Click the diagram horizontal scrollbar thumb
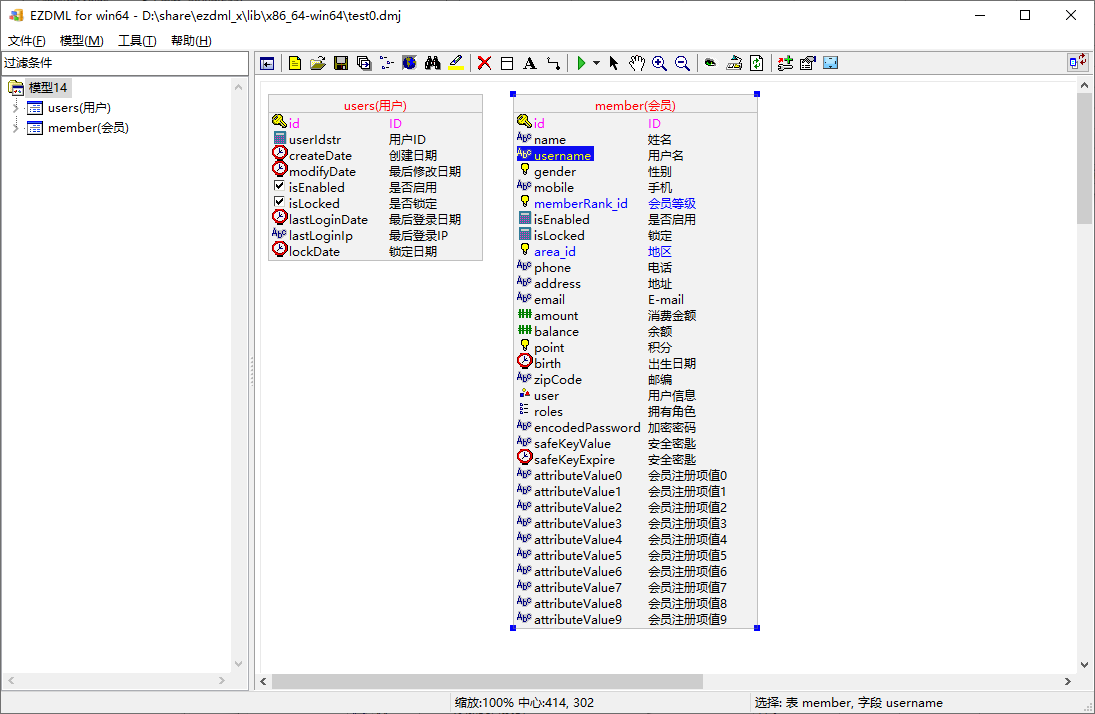This screenshot has height=714, width=1095. pyautogui.click(x=487, y=681)
